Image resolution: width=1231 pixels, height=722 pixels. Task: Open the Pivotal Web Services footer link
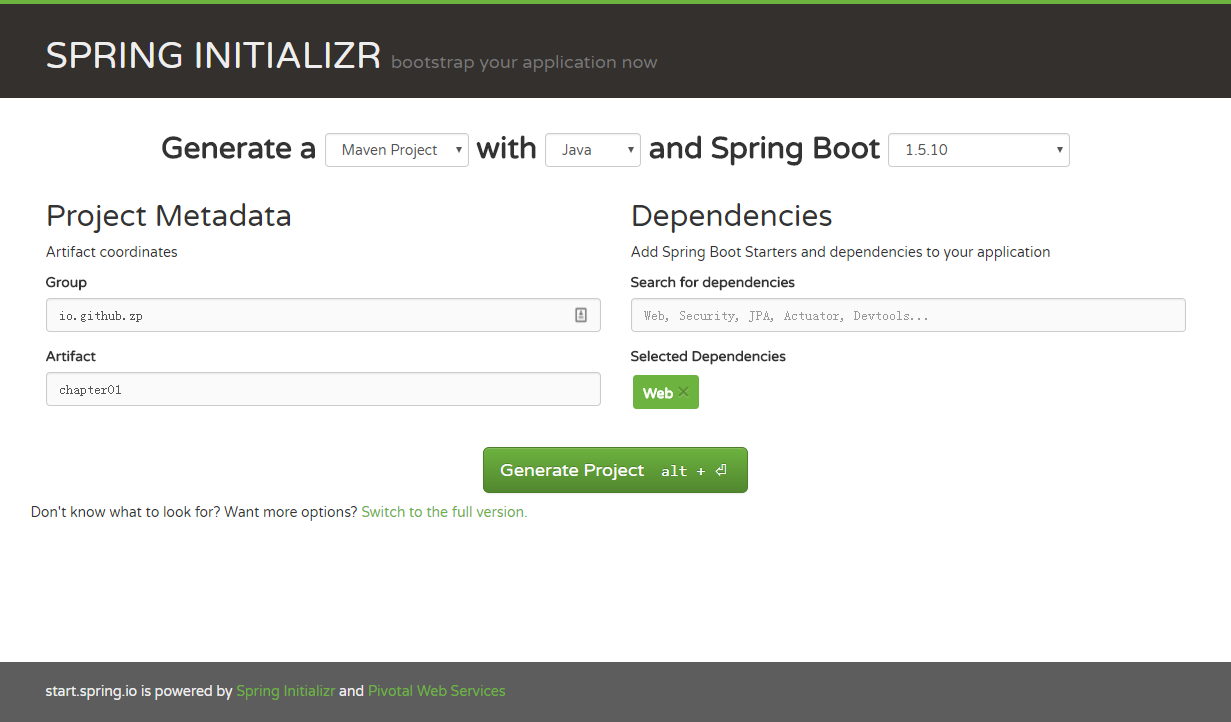pyautogui.click(x=437, y=691)
